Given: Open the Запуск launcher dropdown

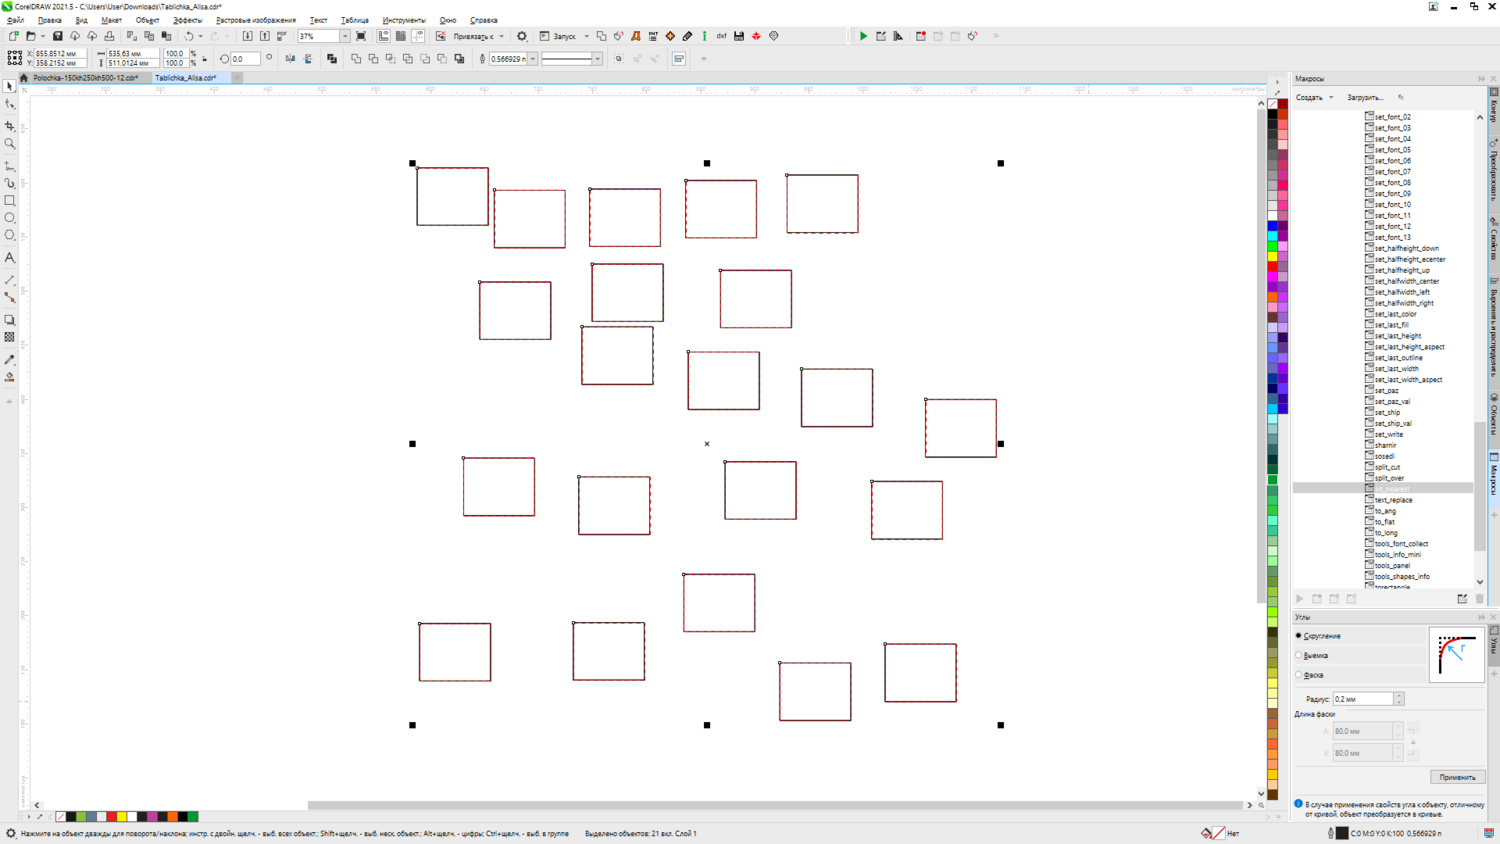Looking at the screenshot, I should point(586,36).
